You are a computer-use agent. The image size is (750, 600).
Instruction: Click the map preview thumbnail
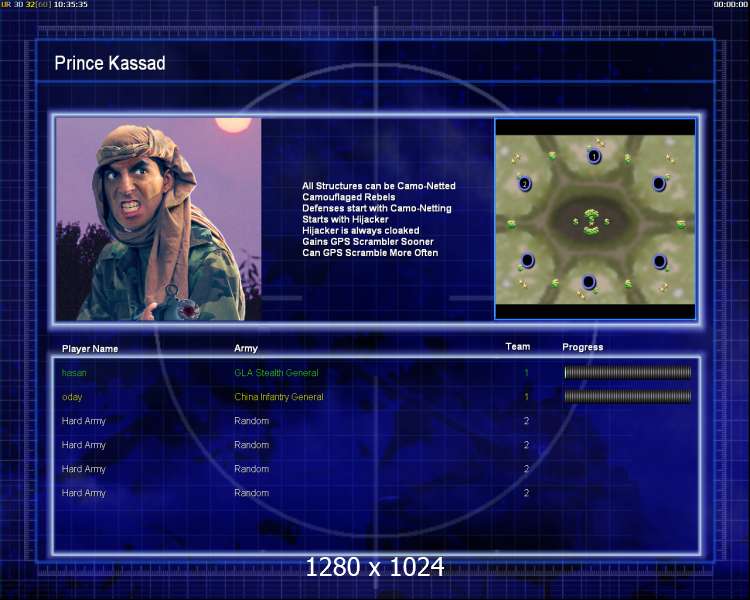click(595, 219)
